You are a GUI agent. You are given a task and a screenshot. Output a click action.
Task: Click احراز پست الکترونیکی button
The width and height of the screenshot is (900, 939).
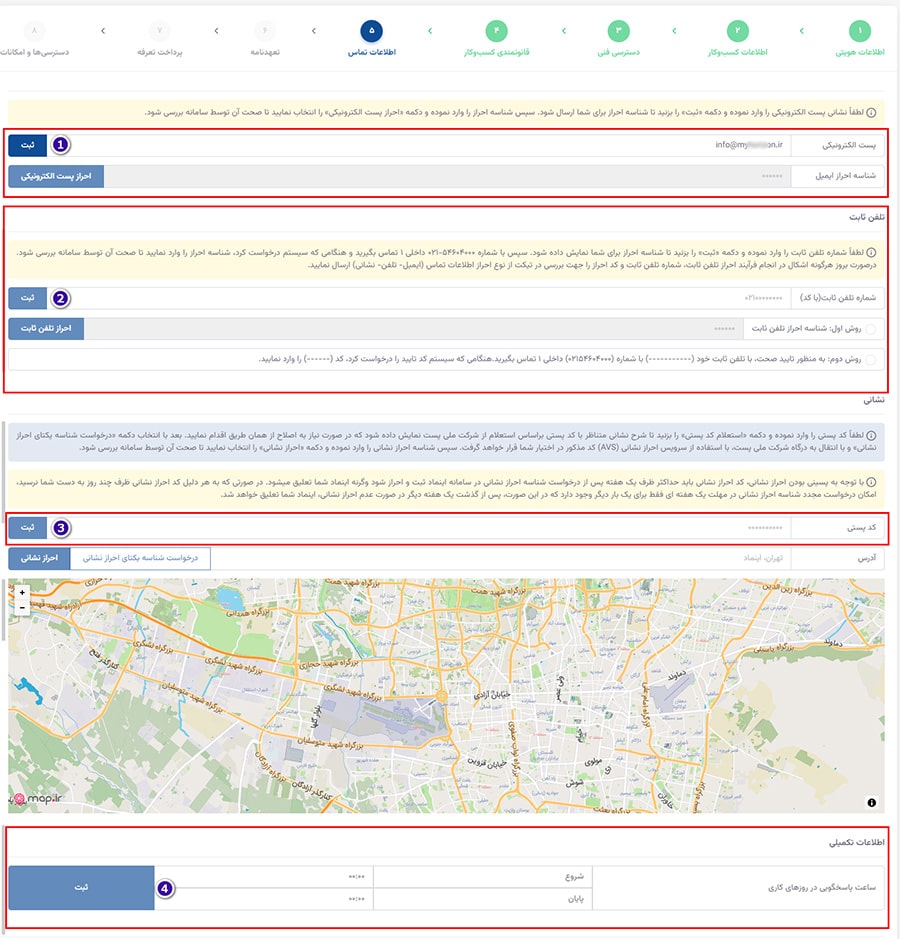click(56, 177)
